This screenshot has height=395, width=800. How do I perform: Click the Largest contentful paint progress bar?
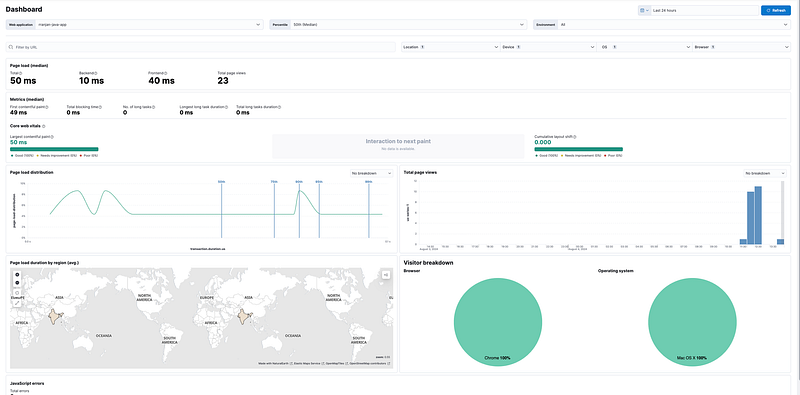54,149
